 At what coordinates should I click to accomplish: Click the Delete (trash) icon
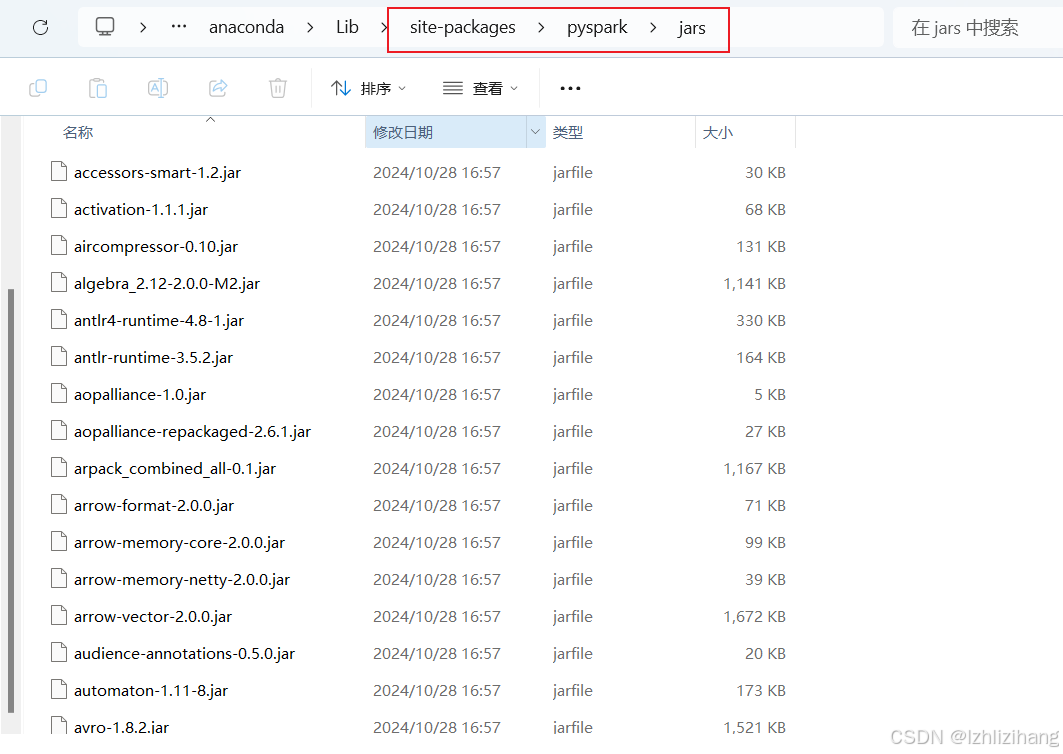(x=277, y=88)
